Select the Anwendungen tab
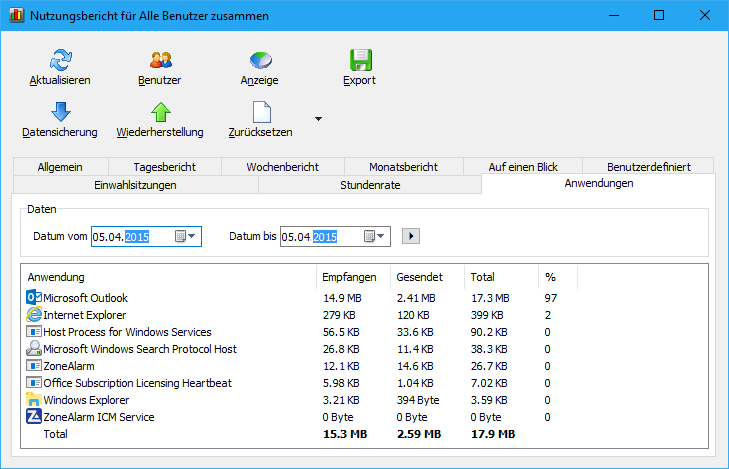Image resolution: width=729 pixels, height=469 pixels. pos(599,183)
